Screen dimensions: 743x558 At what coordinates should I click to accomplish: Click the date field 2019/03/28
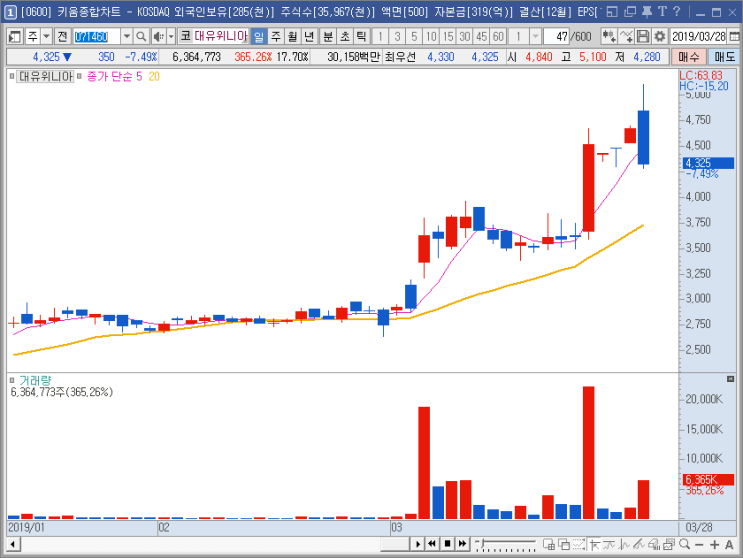pyautogui.click(x=699, y=36)
